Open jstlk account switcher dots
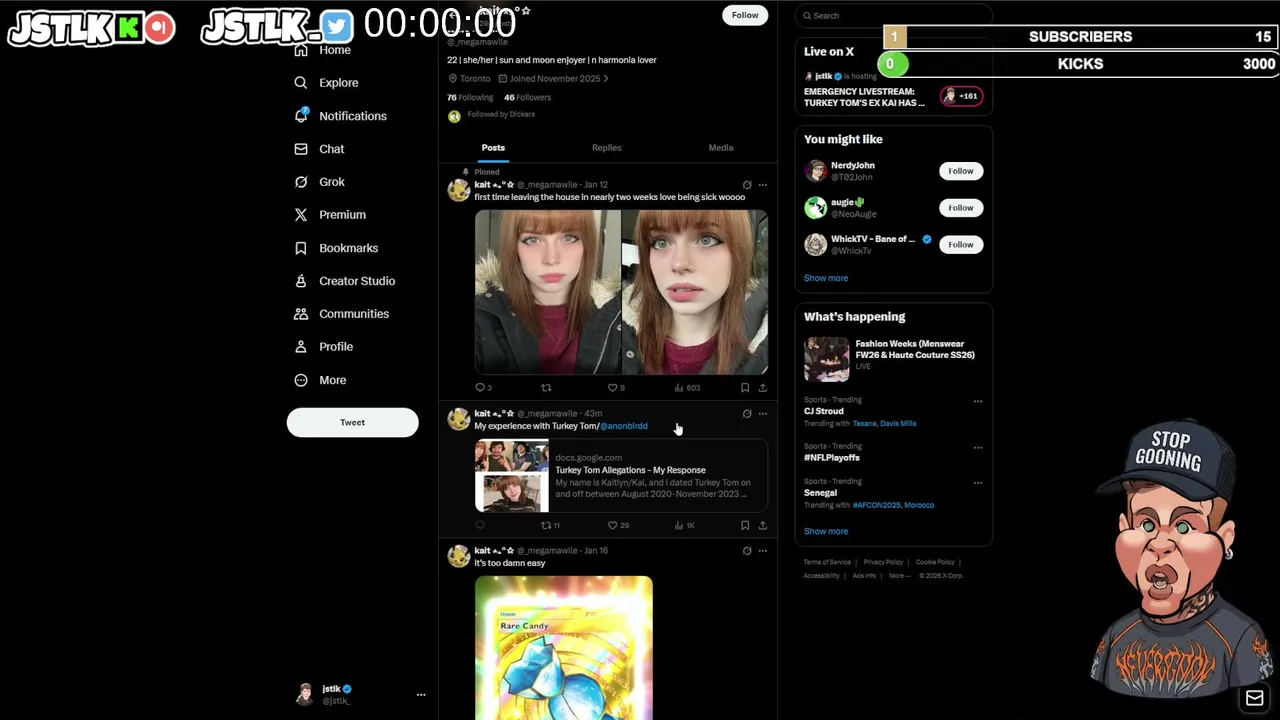Viewport: 1280px width, 720px height. click(x=421, y=694)
